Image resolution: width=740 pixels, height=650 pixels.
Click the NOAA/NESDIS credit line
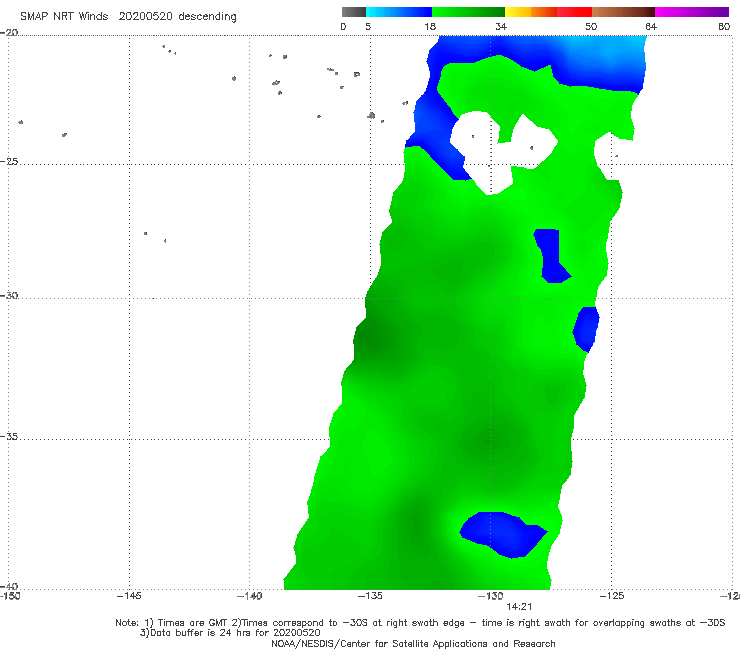click(413, 644)
